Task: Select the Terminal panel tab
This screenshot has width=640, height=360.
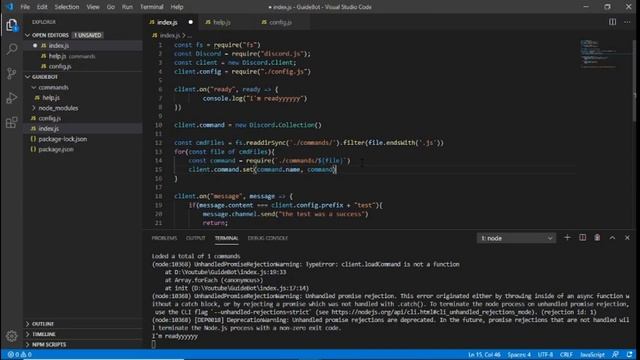Action: (x=227, y=238)
